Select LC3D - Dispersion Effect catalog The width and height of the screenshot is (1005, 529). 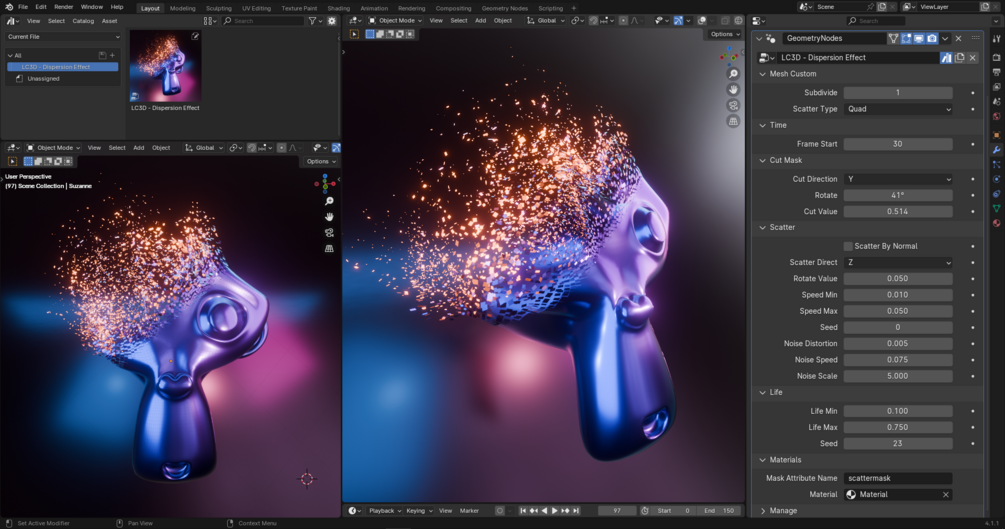click(62, 67)
